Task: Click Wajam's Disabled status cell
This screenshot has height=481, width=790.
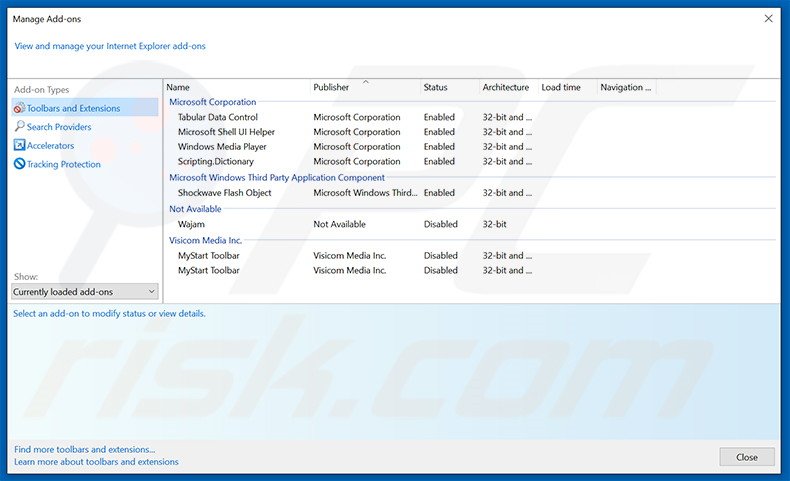Action: 440,224
